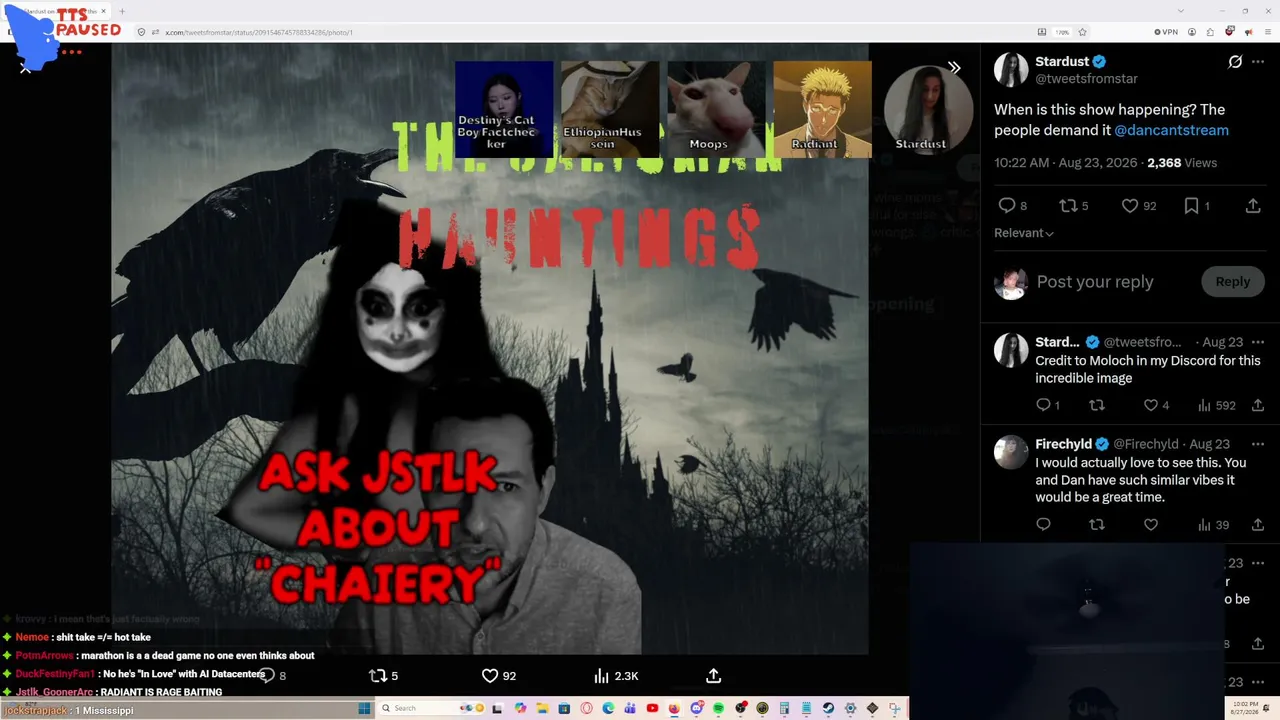Open more options on Firechyld's comment
1280x720 pixels.
pyautogui.click(x=1258, y=444)
